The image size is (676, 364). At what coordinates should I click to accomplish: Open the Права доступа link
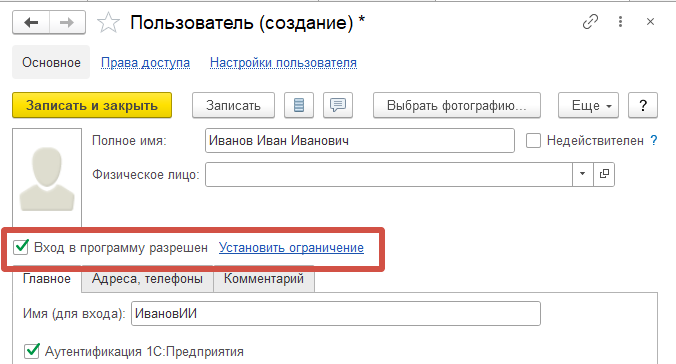(145, 63)
